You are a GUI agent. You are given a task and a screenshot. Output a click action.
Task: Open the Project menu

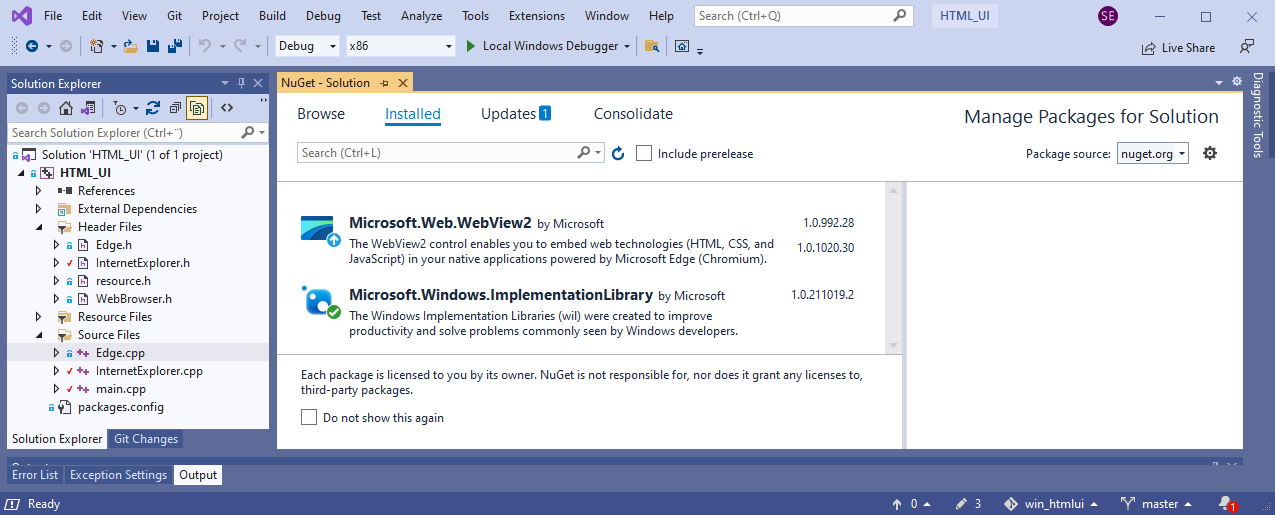pyautogui.click(x=220, y=16)
